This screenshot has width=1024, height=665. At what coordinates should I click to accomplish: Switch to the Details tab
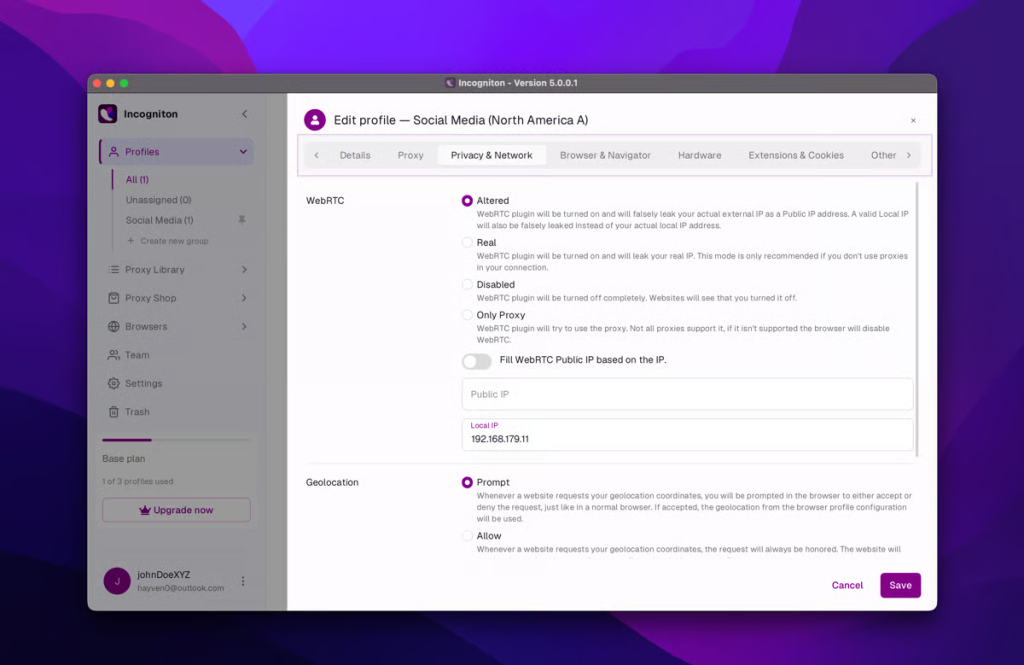coord(355,155)
